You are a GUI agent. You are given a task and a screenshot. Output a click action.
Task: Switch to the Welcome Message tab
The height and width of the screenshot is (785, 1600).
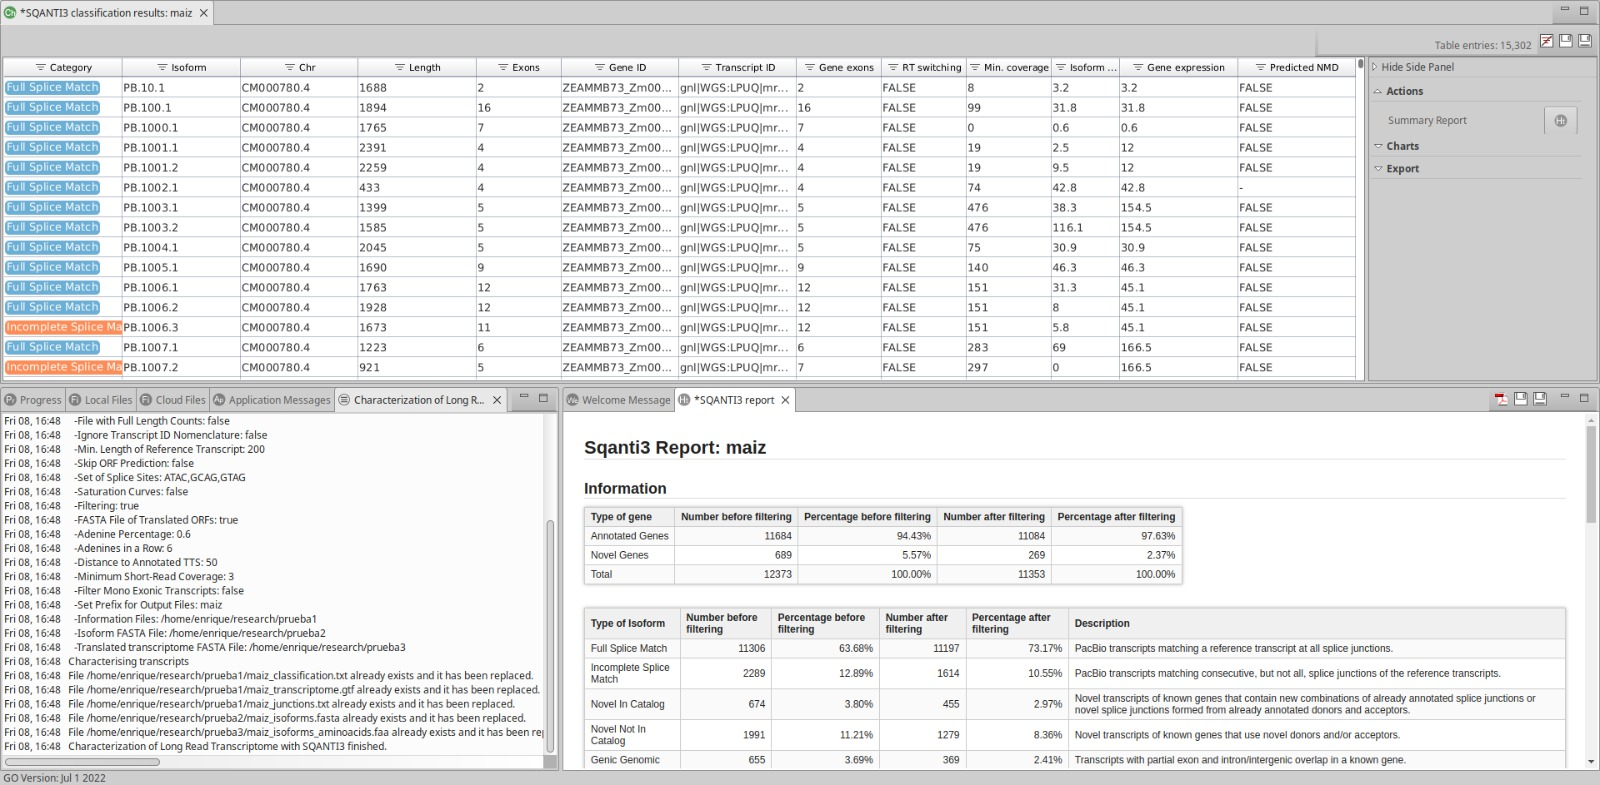tap(618, 400)
